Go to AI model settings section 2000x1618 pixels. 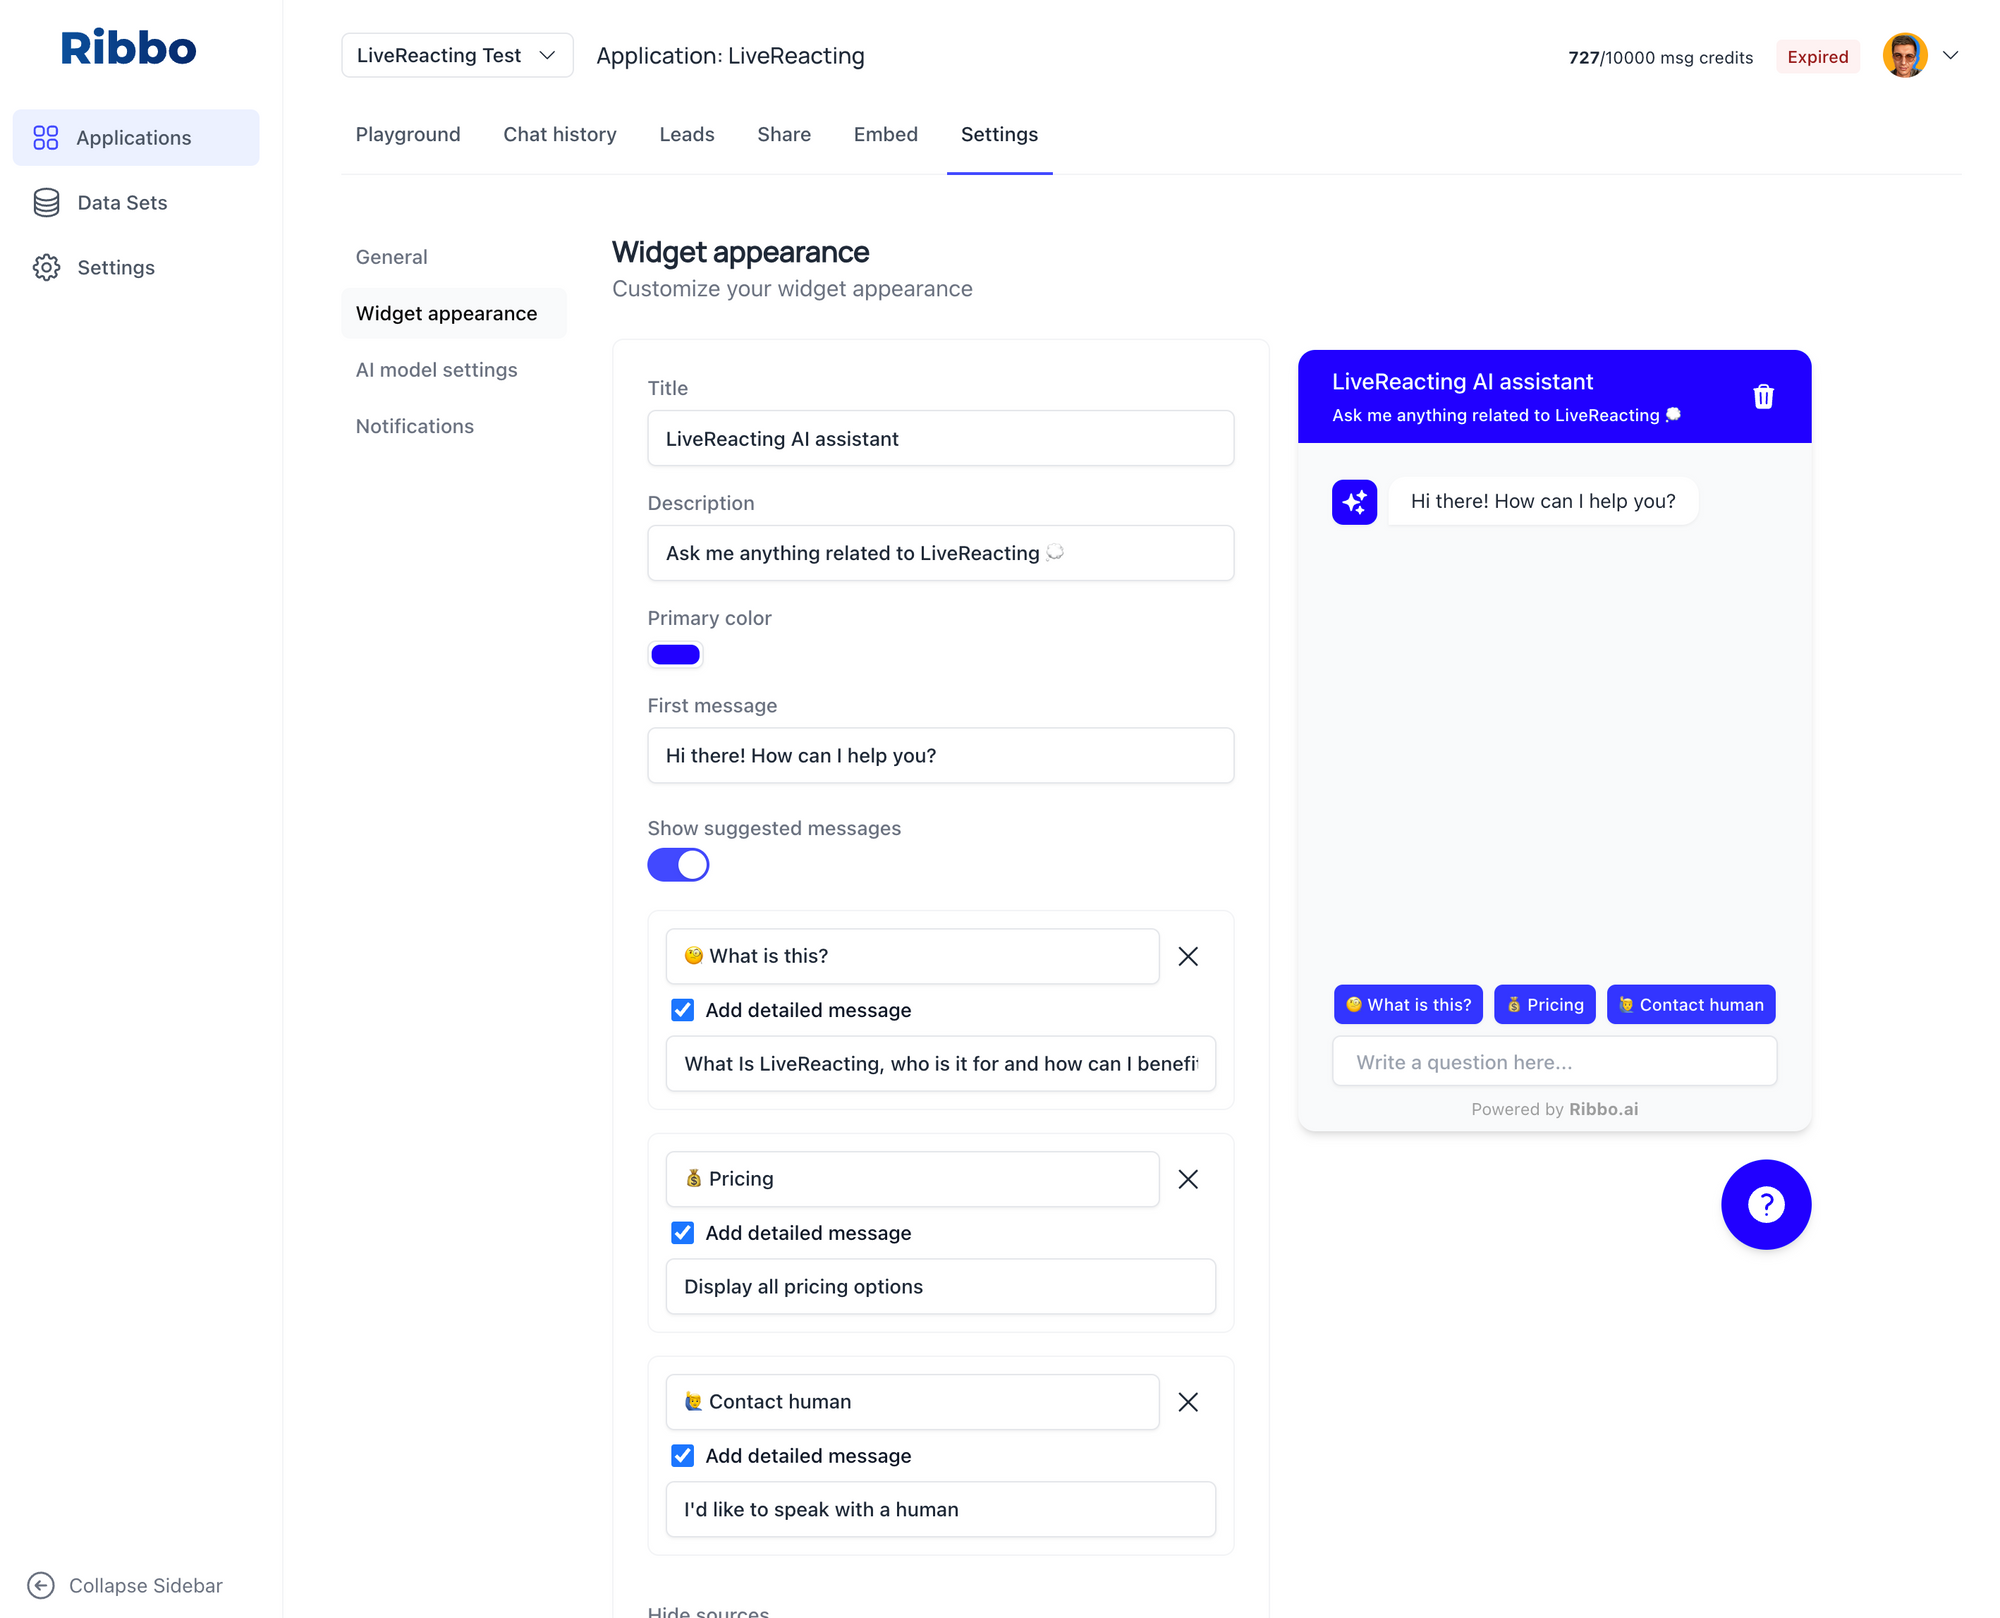pos(436,370)
